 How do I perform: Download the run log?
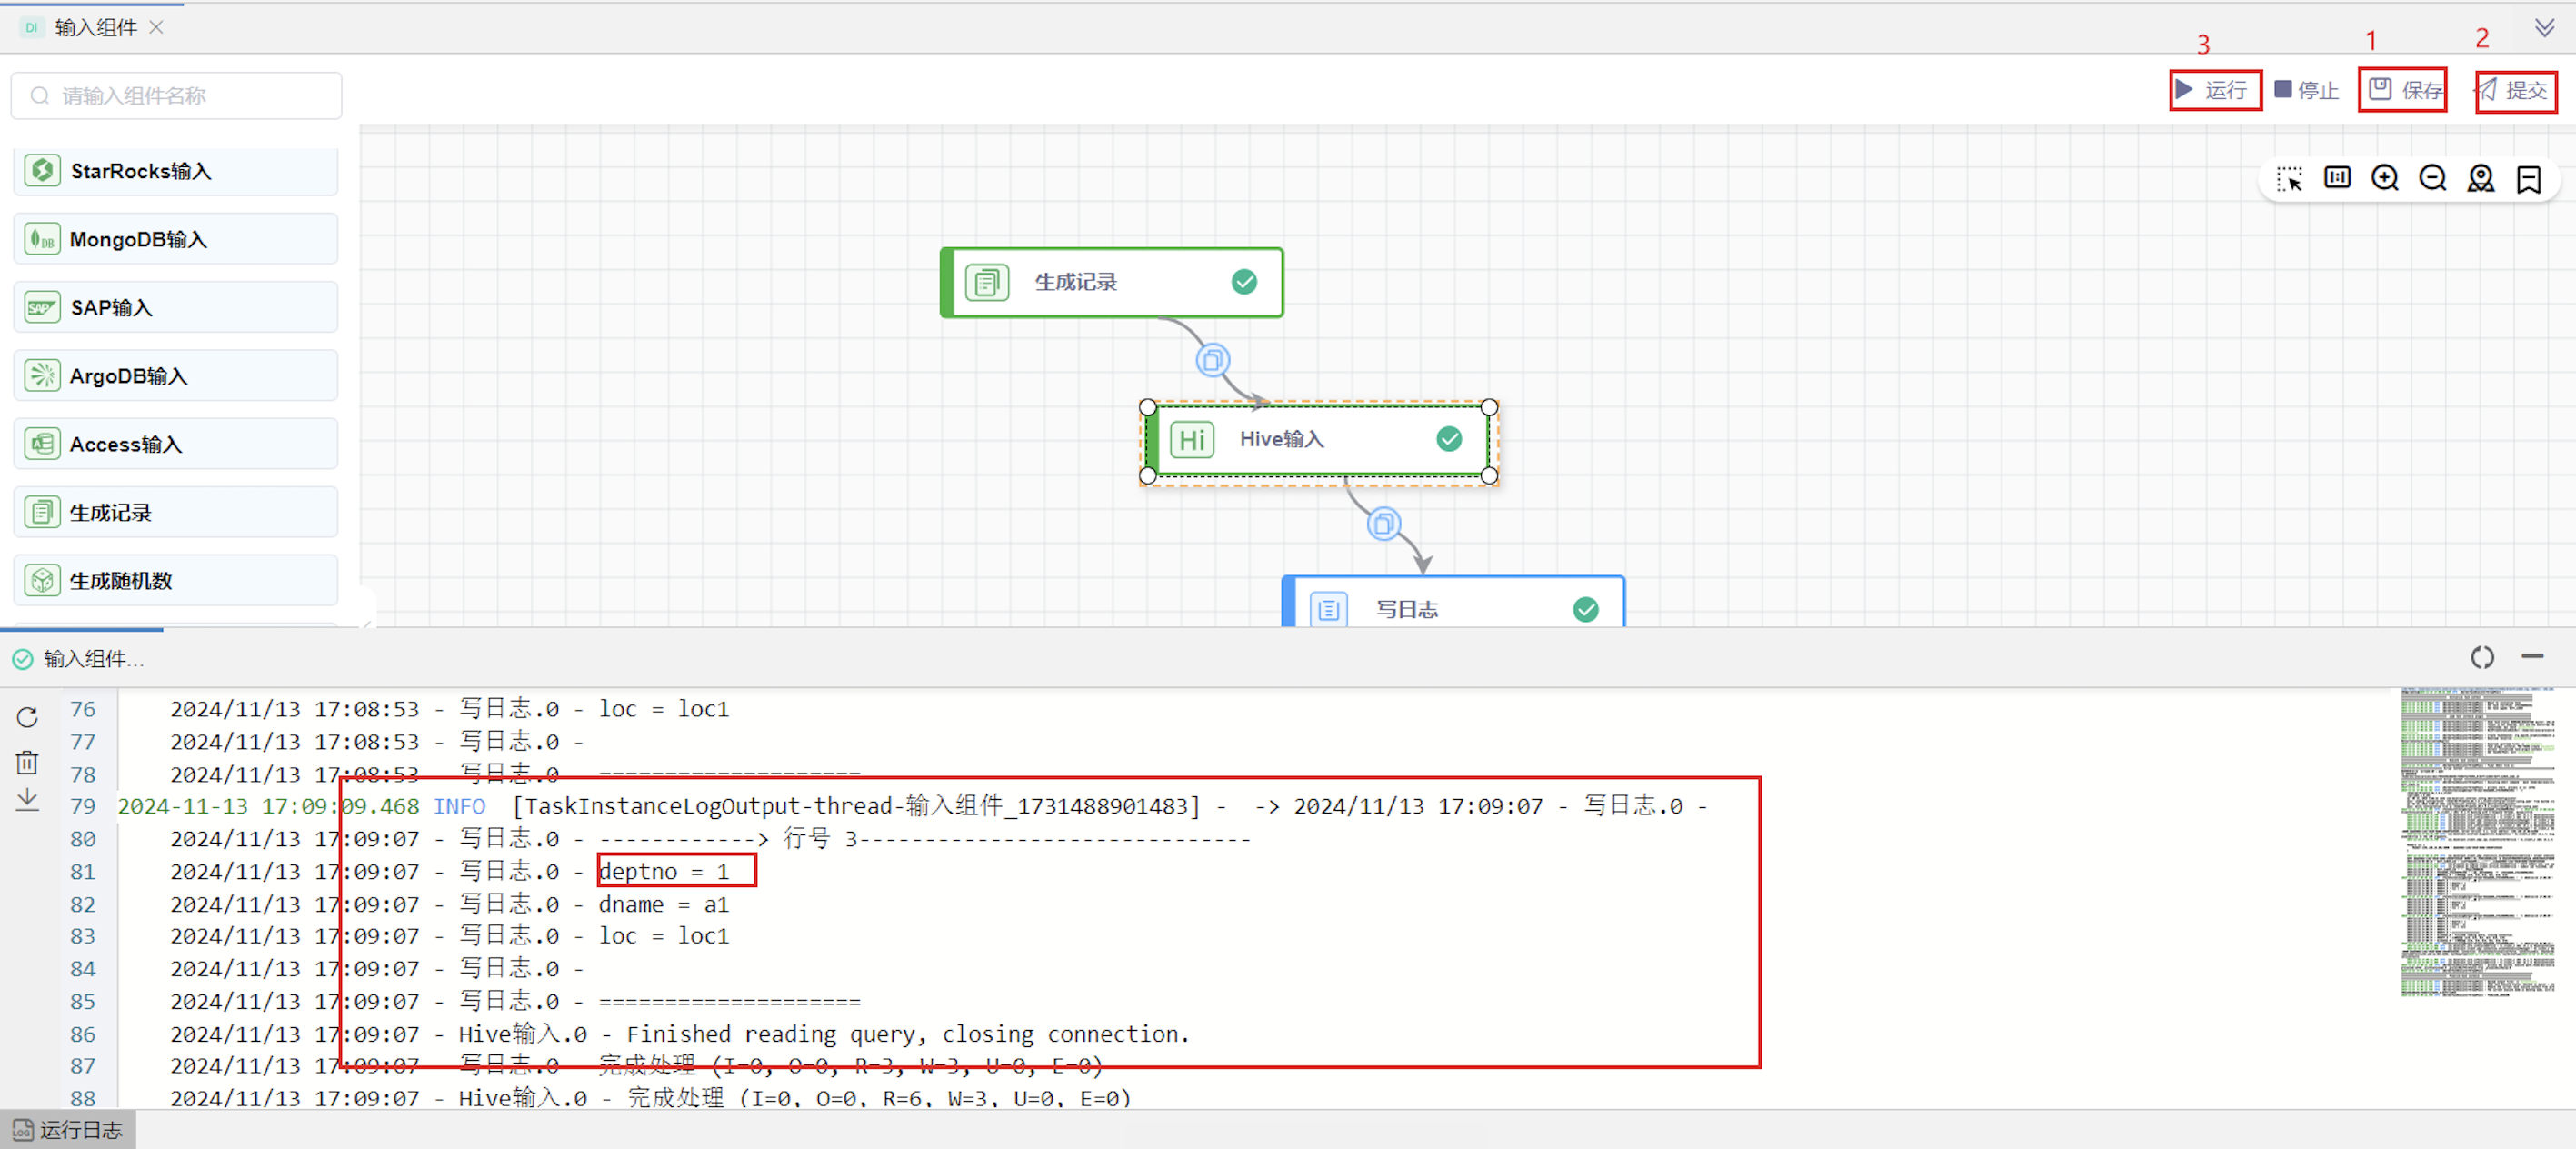pyautogui.click(x=27, y=800)
